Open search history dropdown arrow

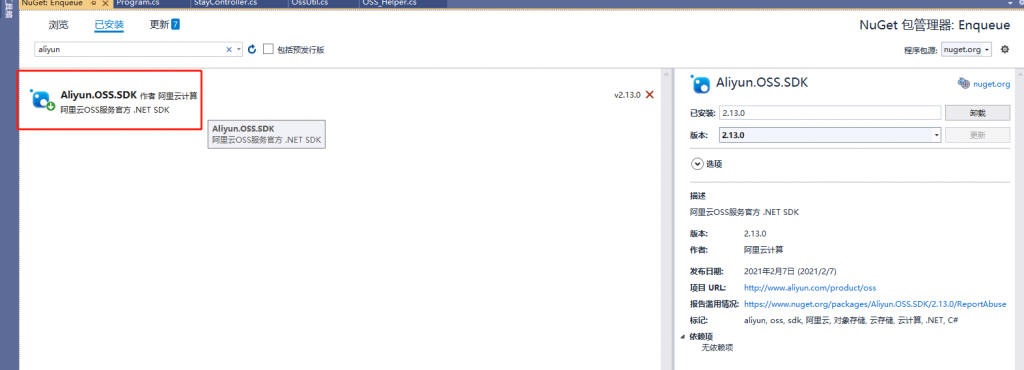[239, 50]
